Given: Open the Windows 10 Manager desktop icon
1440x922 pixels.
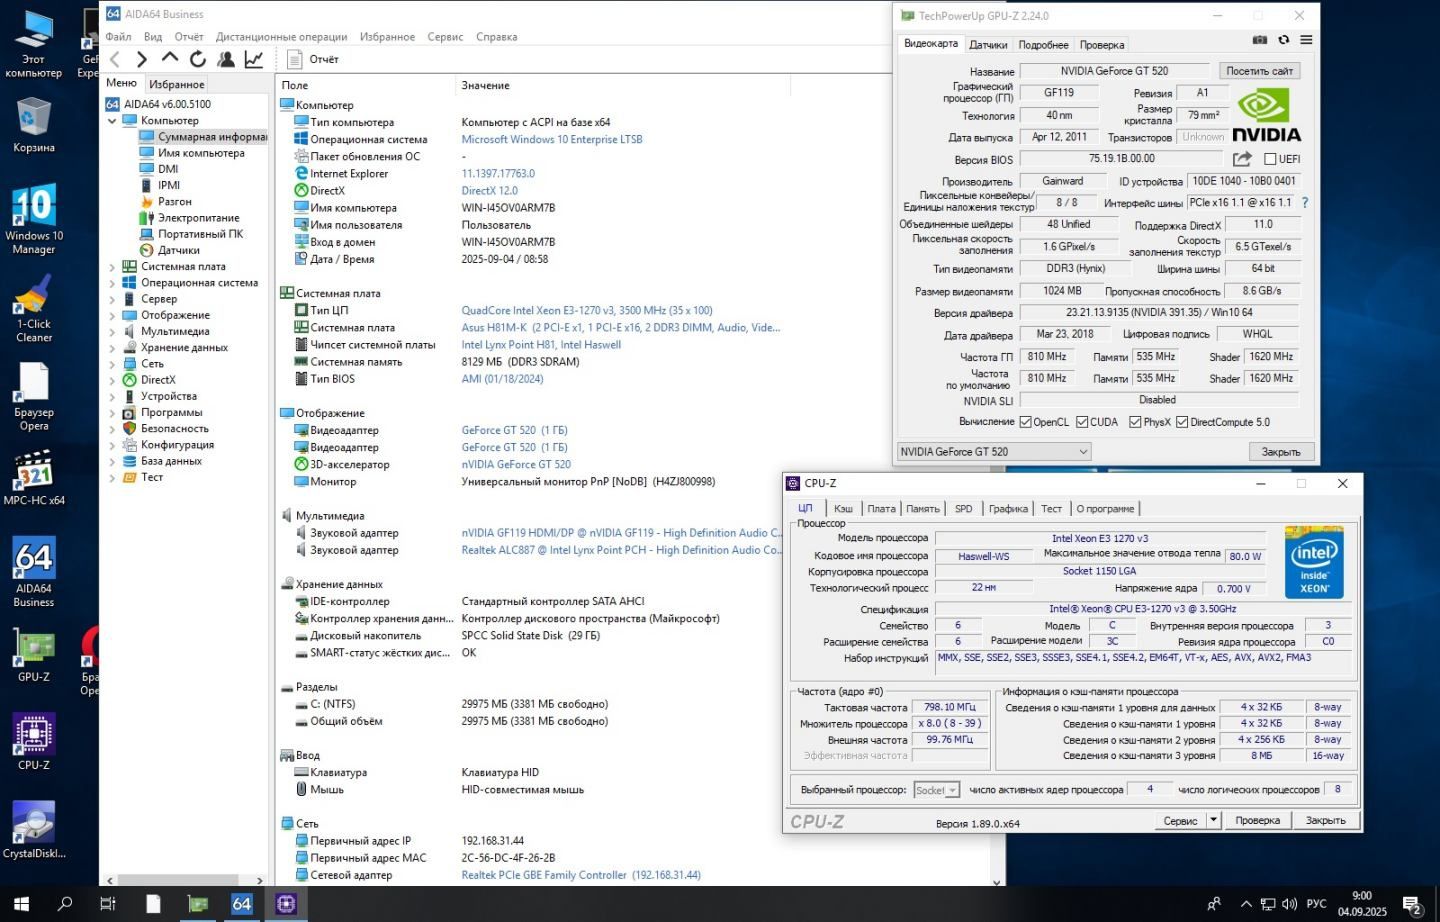Looking at the screenshot, I should click(x=34, y=219).
